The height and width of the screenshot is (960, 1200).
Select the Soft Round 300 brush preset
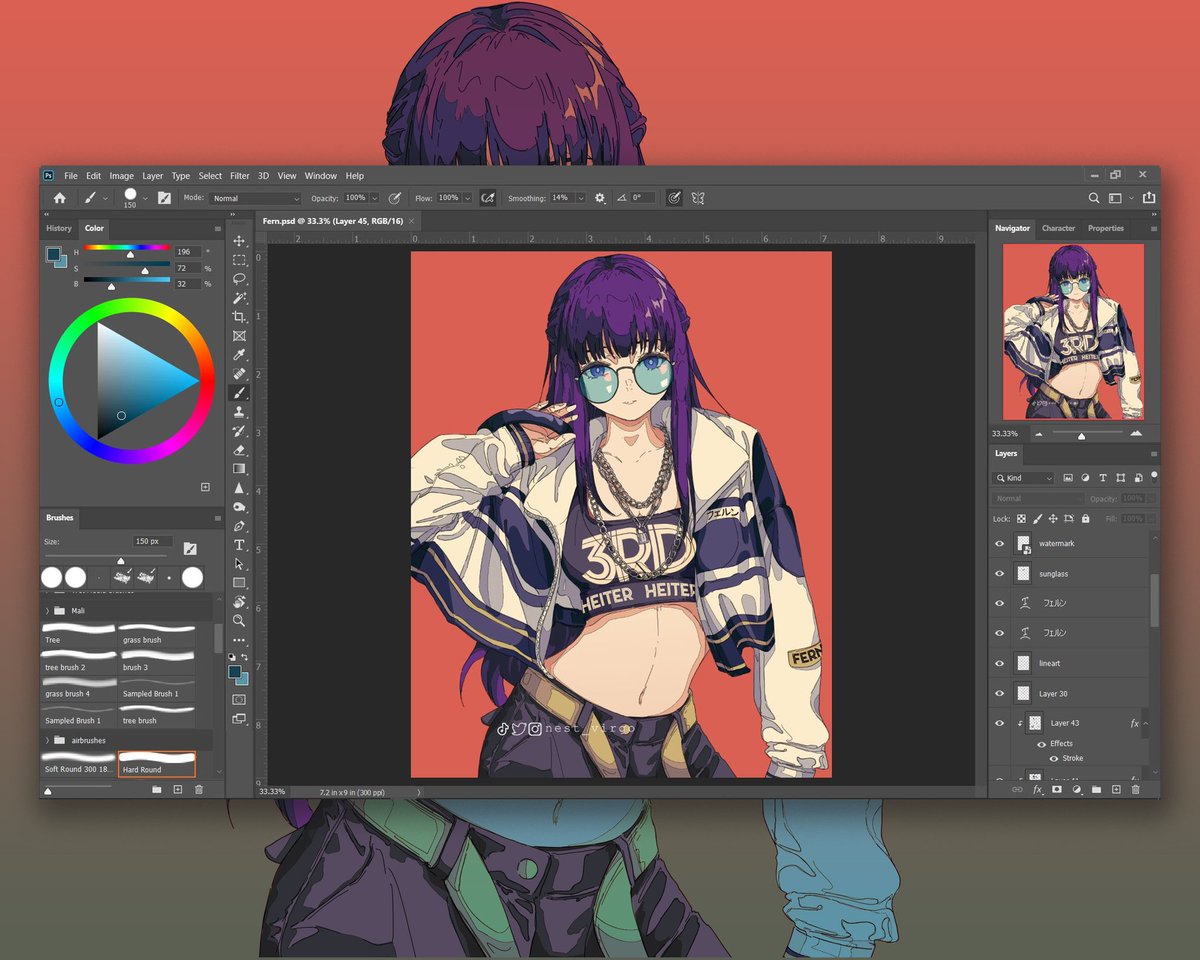click(79, 764)
